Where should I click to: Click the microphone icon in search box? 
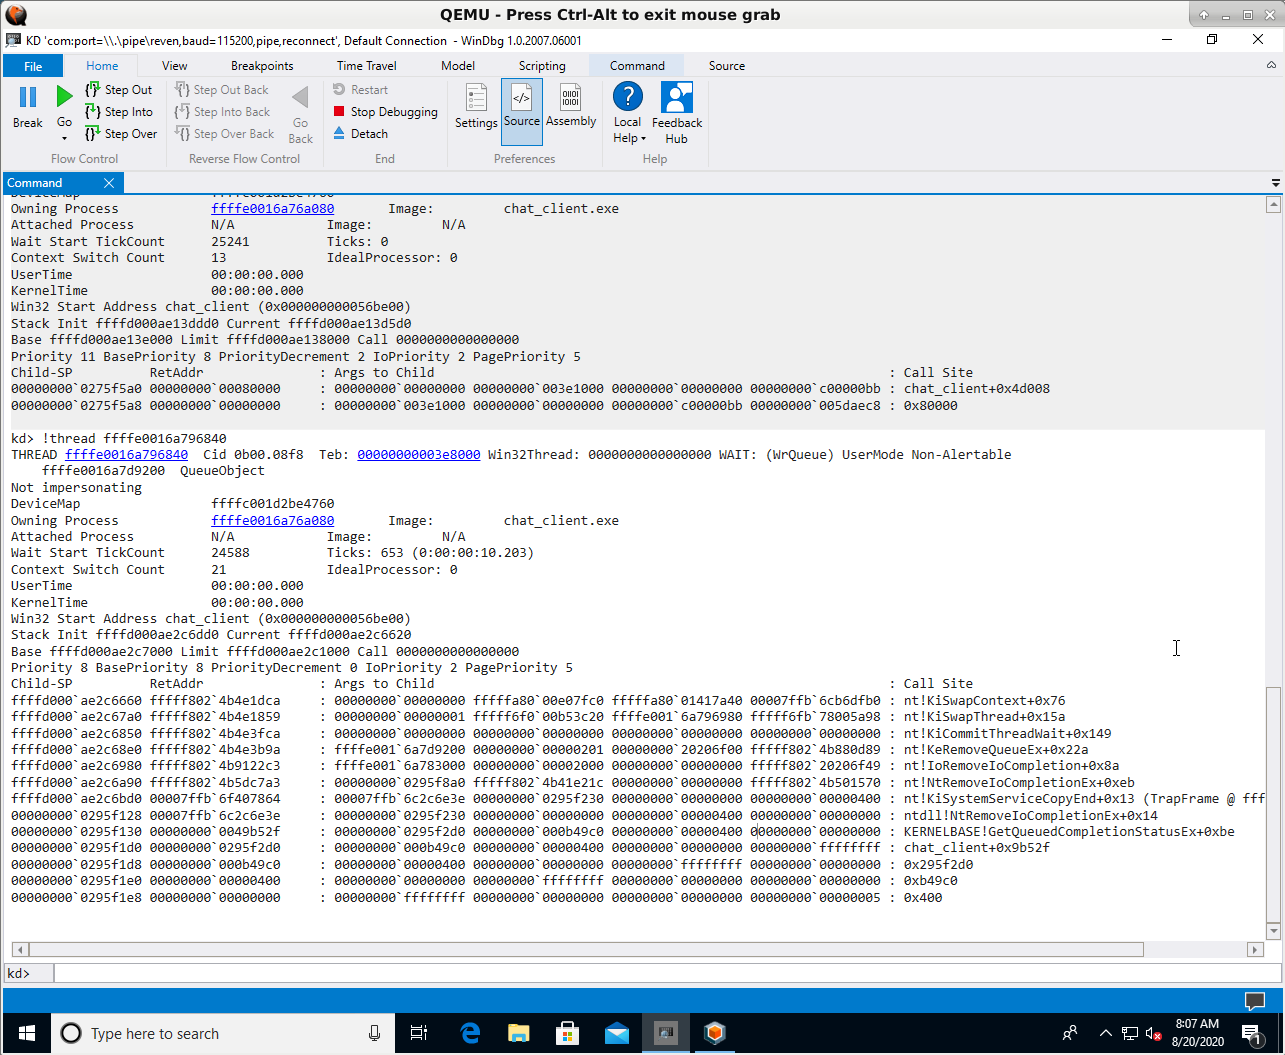(374, 1033)
